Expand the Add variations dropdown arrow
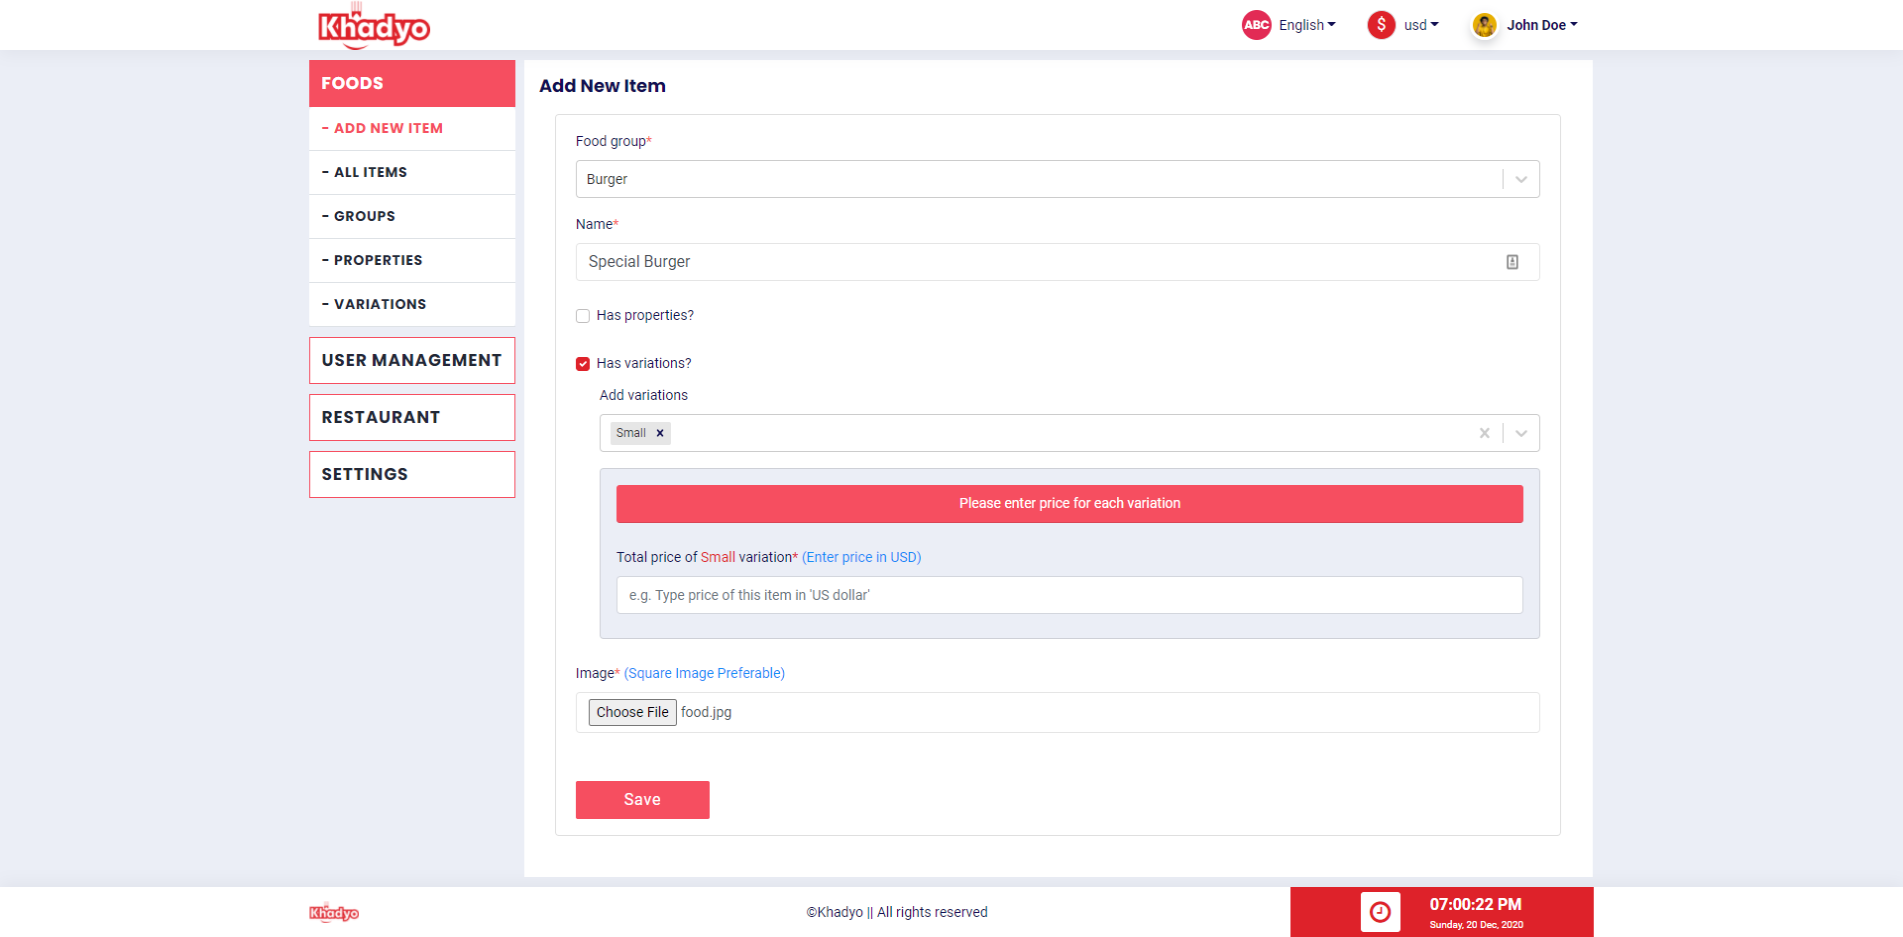This screenshot has width=1903, height=937. [x=1521, y=433]
